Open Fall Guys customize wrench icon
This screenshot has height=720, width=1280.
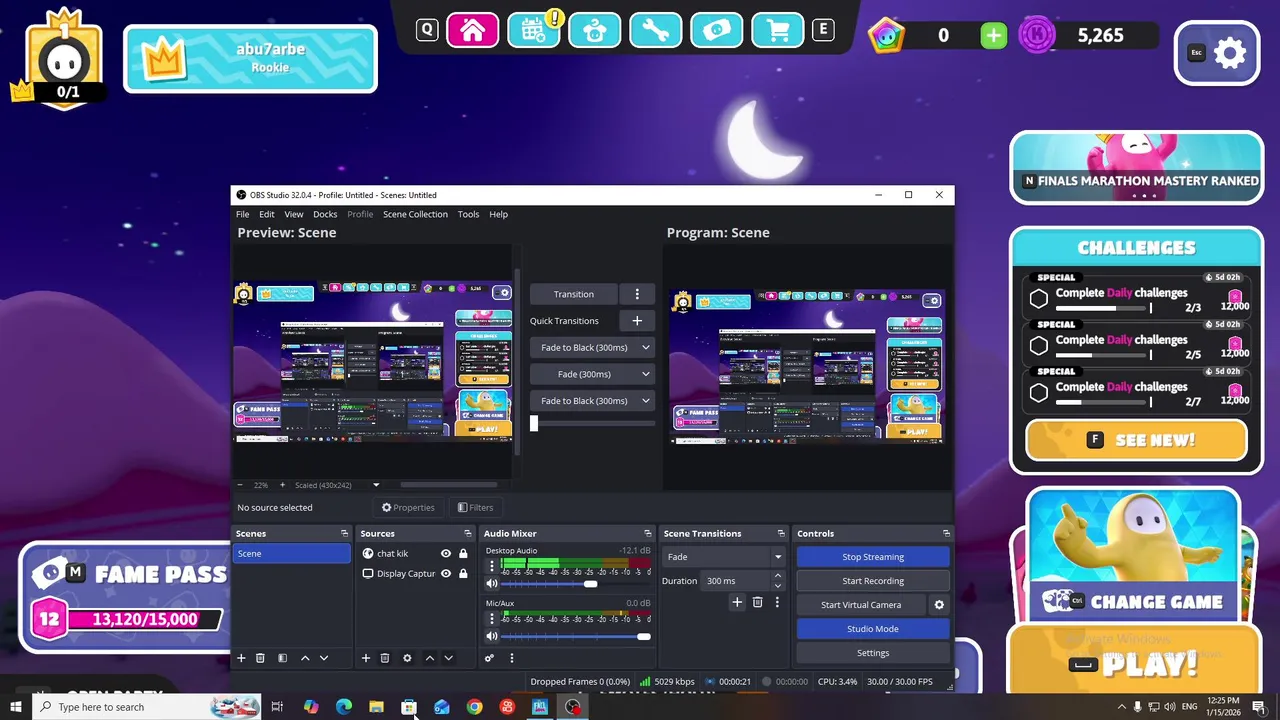[x=655, y=31]
